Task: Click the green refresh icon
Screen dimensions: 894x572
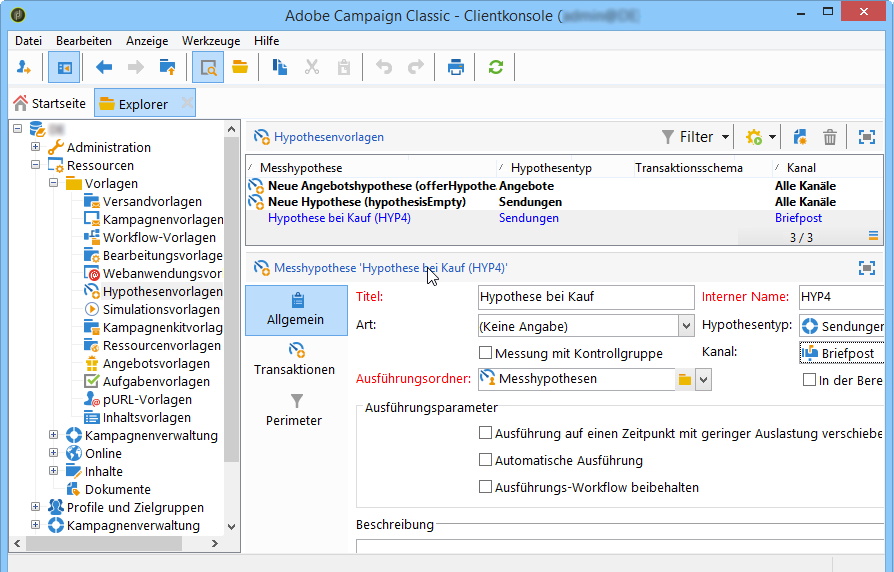Action: (495, 67)
